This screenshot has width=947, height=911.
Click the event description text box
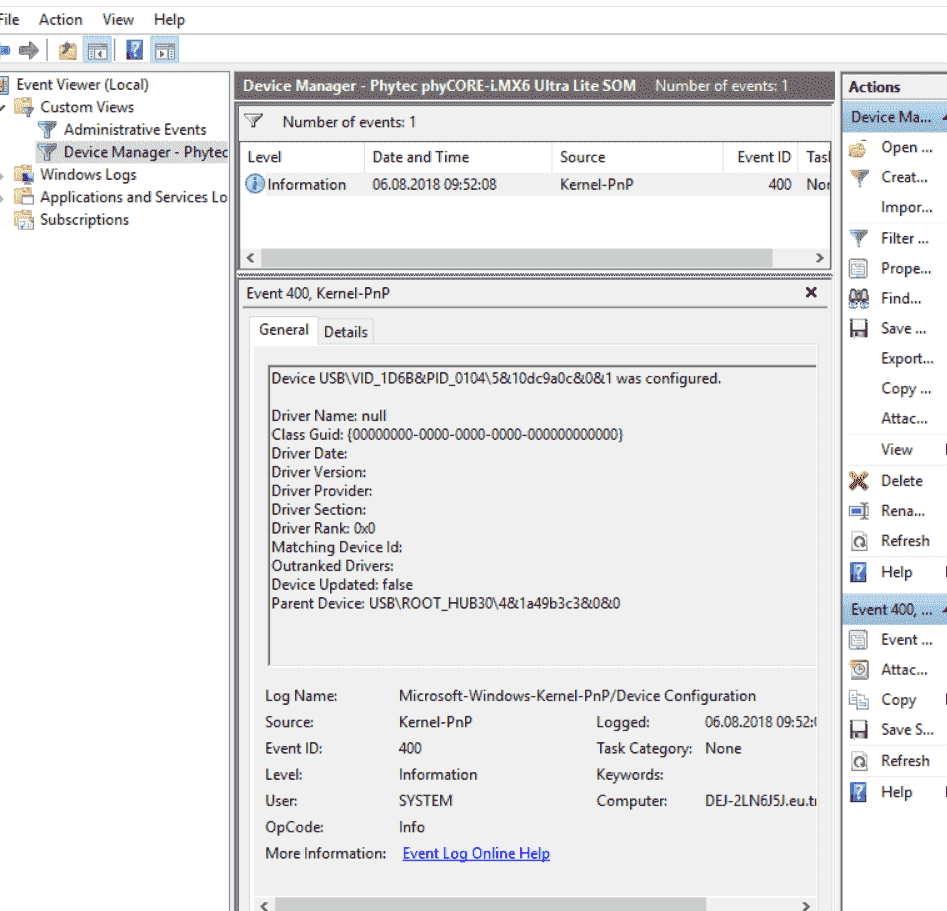(542, 515)
